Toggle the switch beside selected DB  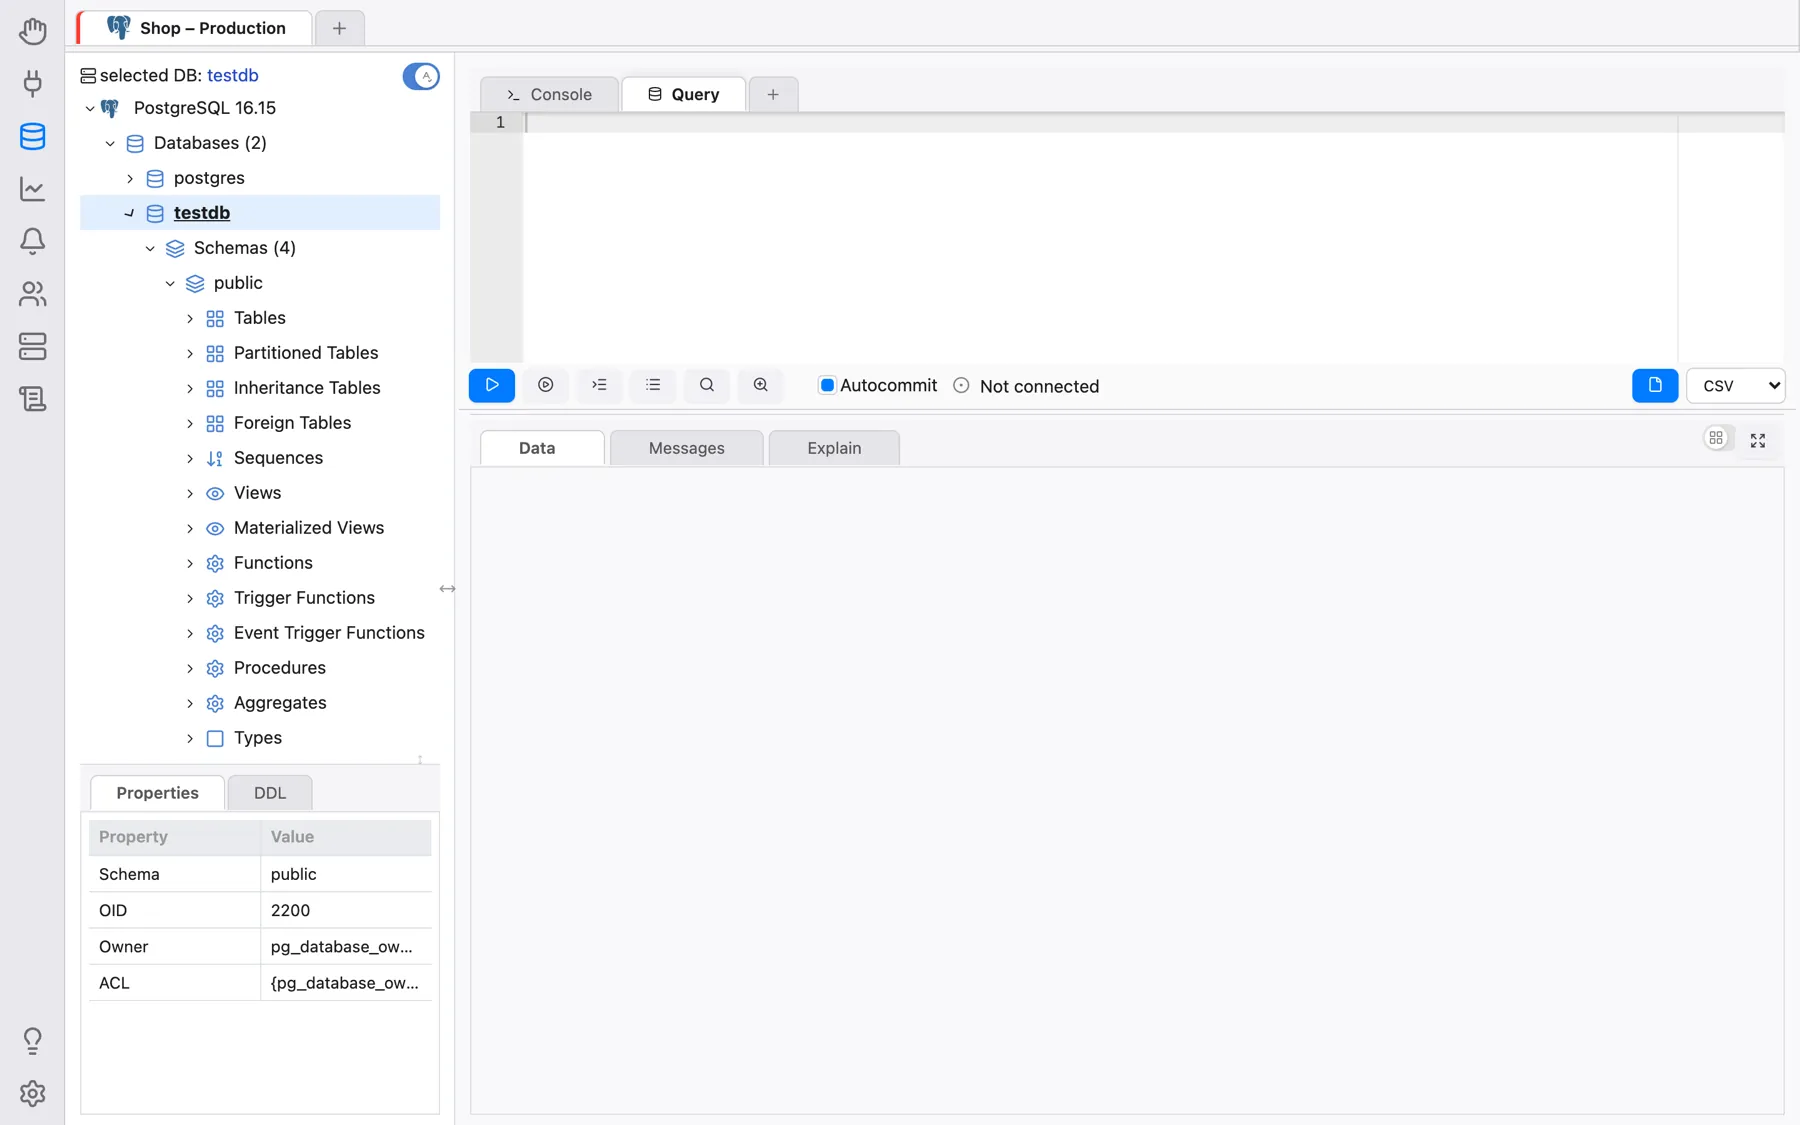point(421,76)
